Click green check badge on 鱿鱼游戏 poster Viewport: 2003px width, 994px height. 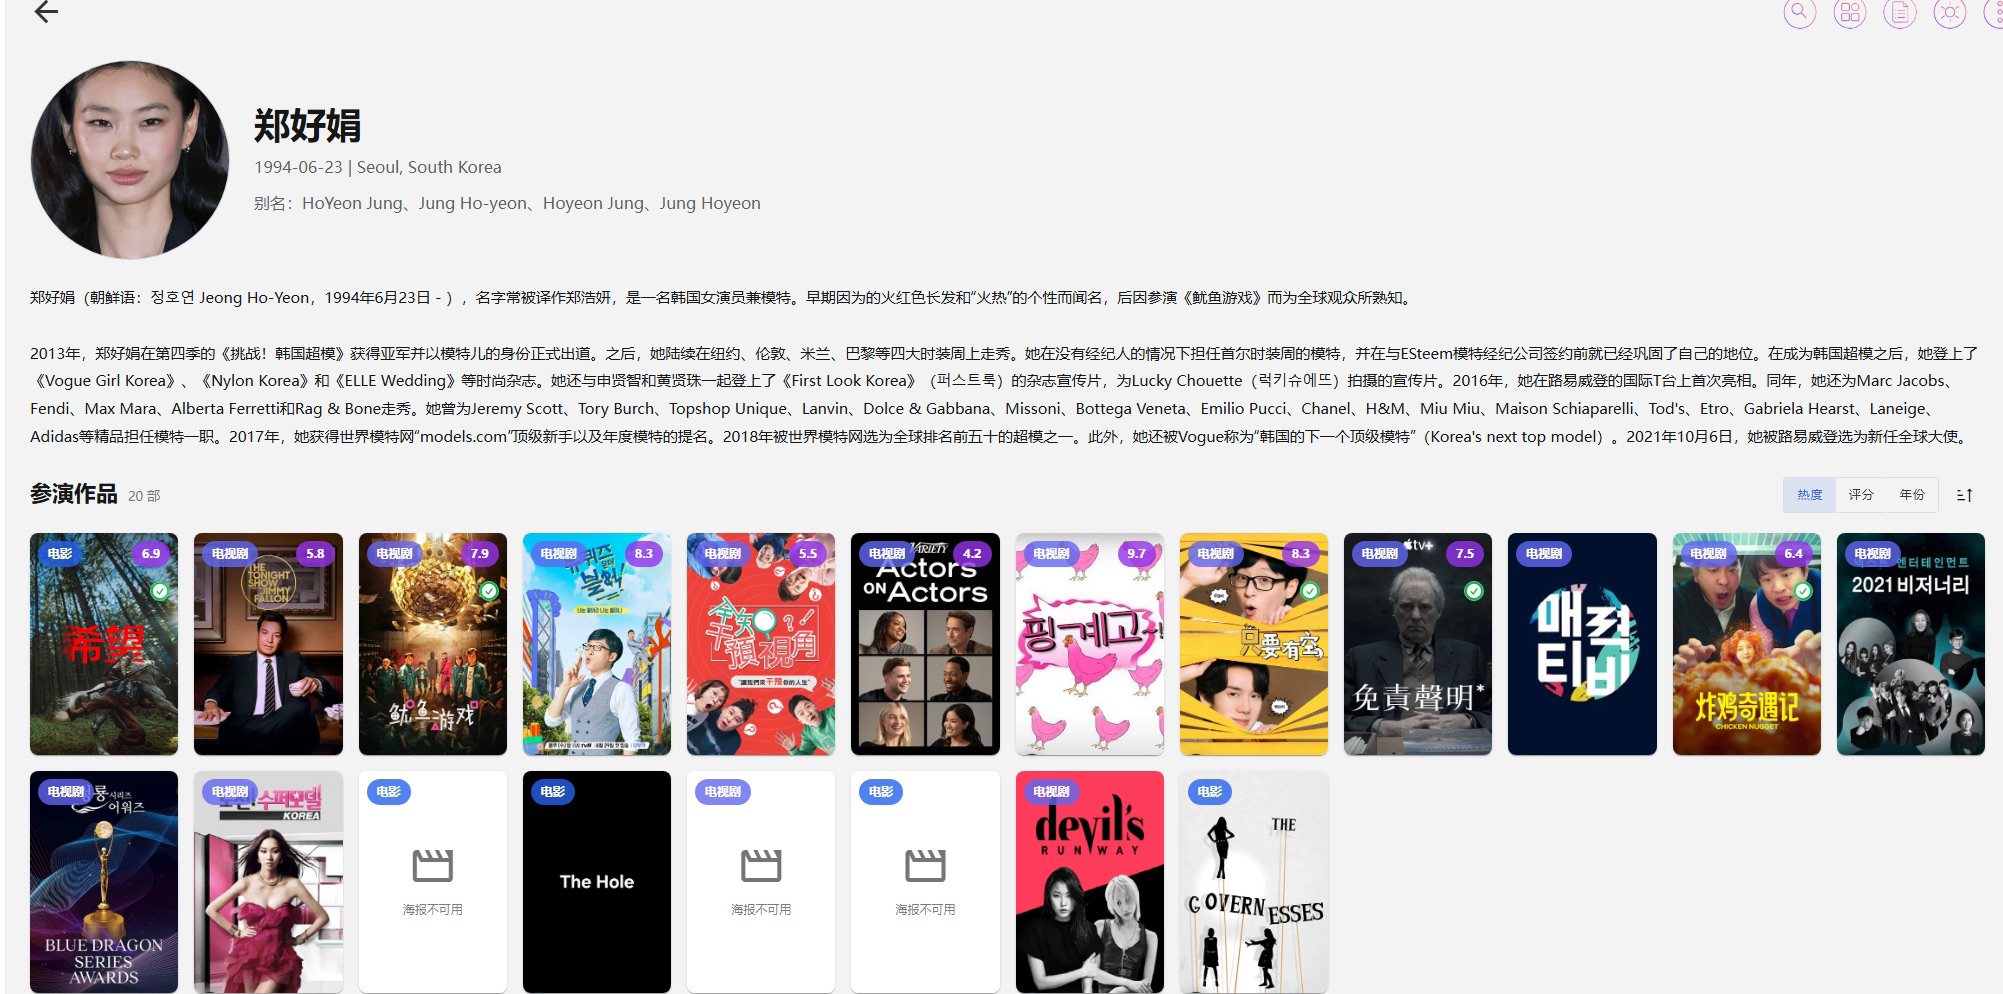click(x=488, y=591)
